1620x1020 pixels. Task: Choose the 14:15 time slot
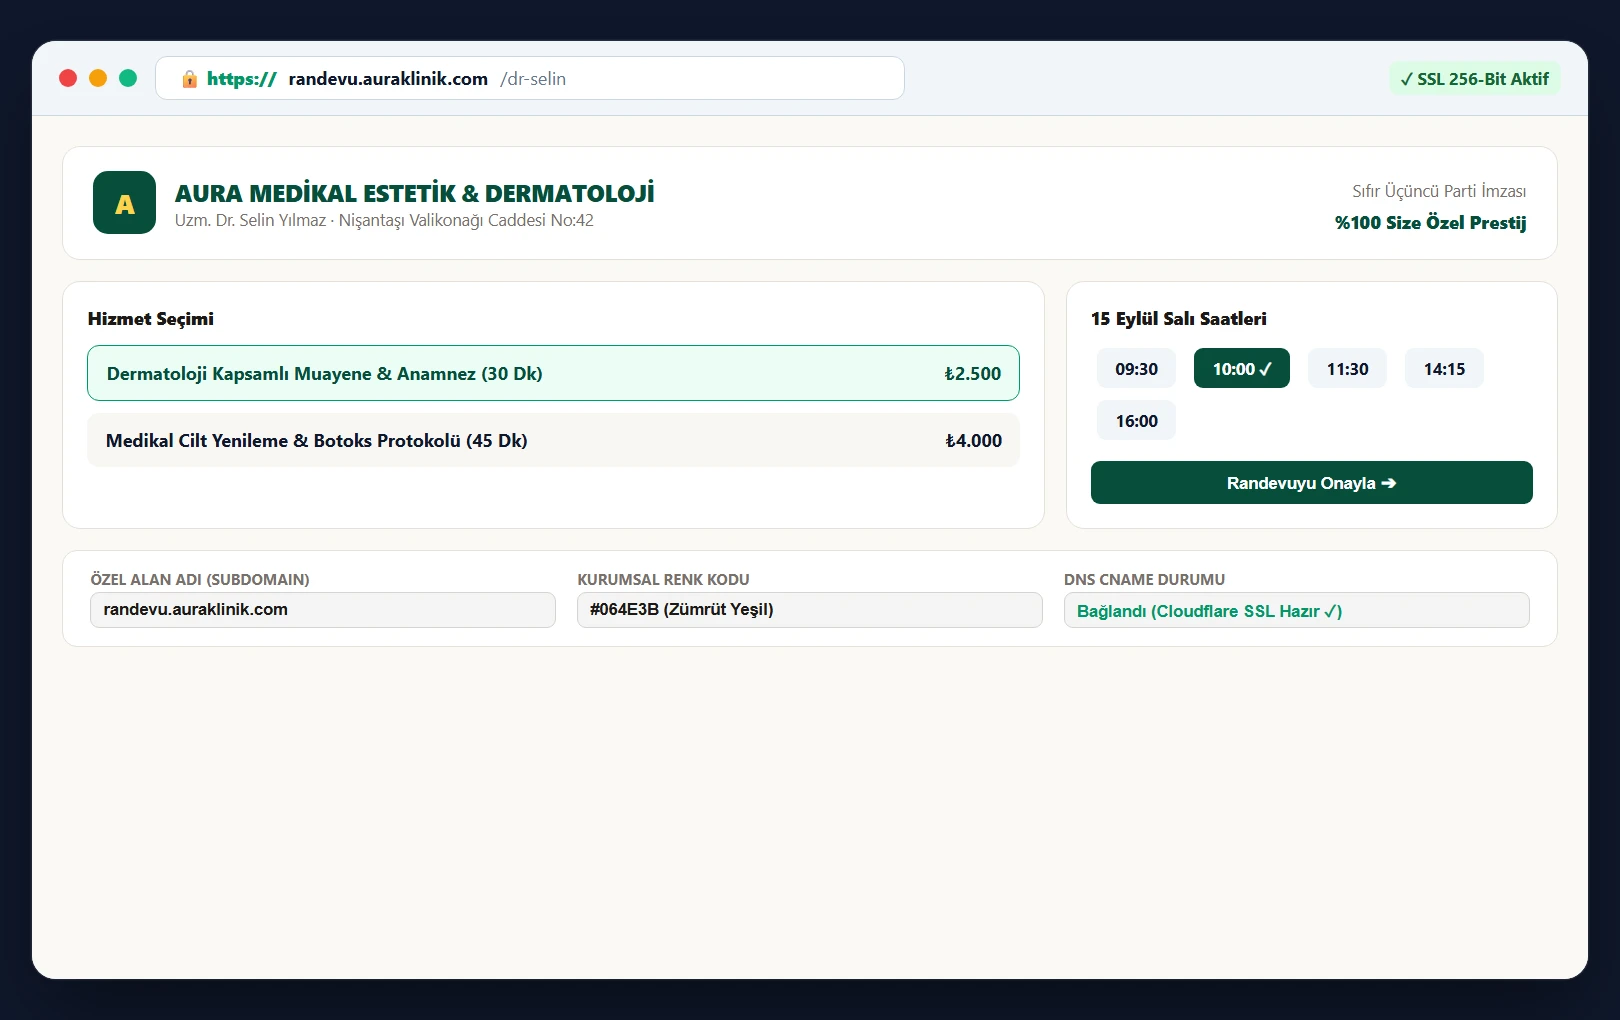[x=1444, y=369]
